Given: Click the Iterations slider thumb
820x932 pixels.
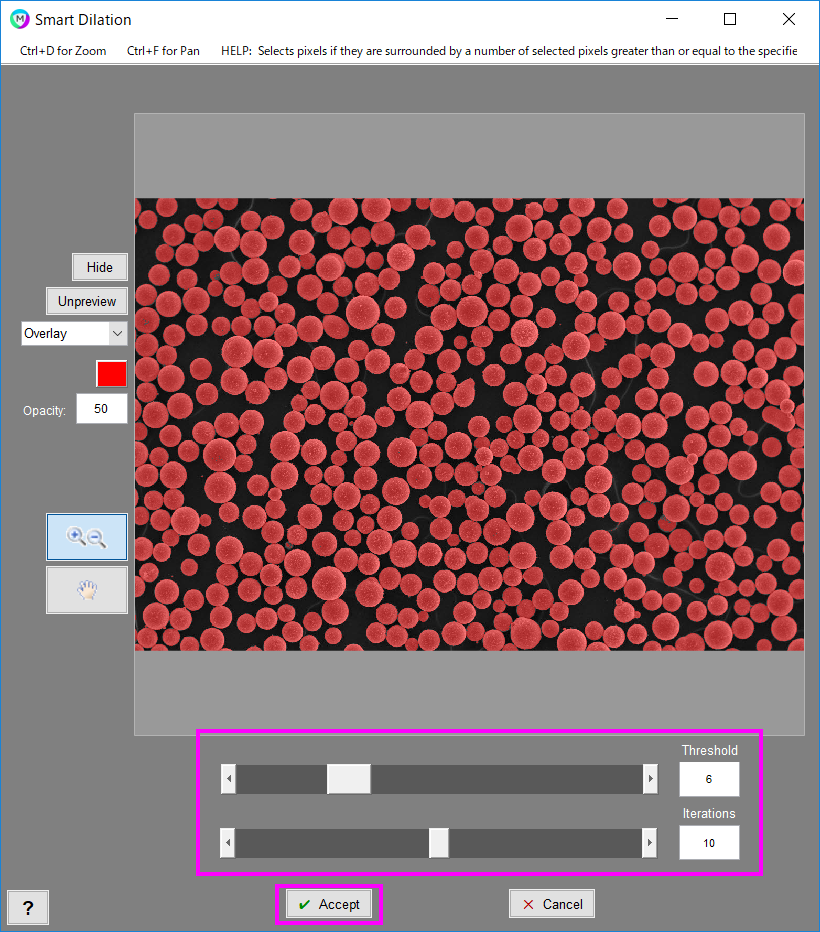Looking at the screenshot, I should tap(439, 843).
